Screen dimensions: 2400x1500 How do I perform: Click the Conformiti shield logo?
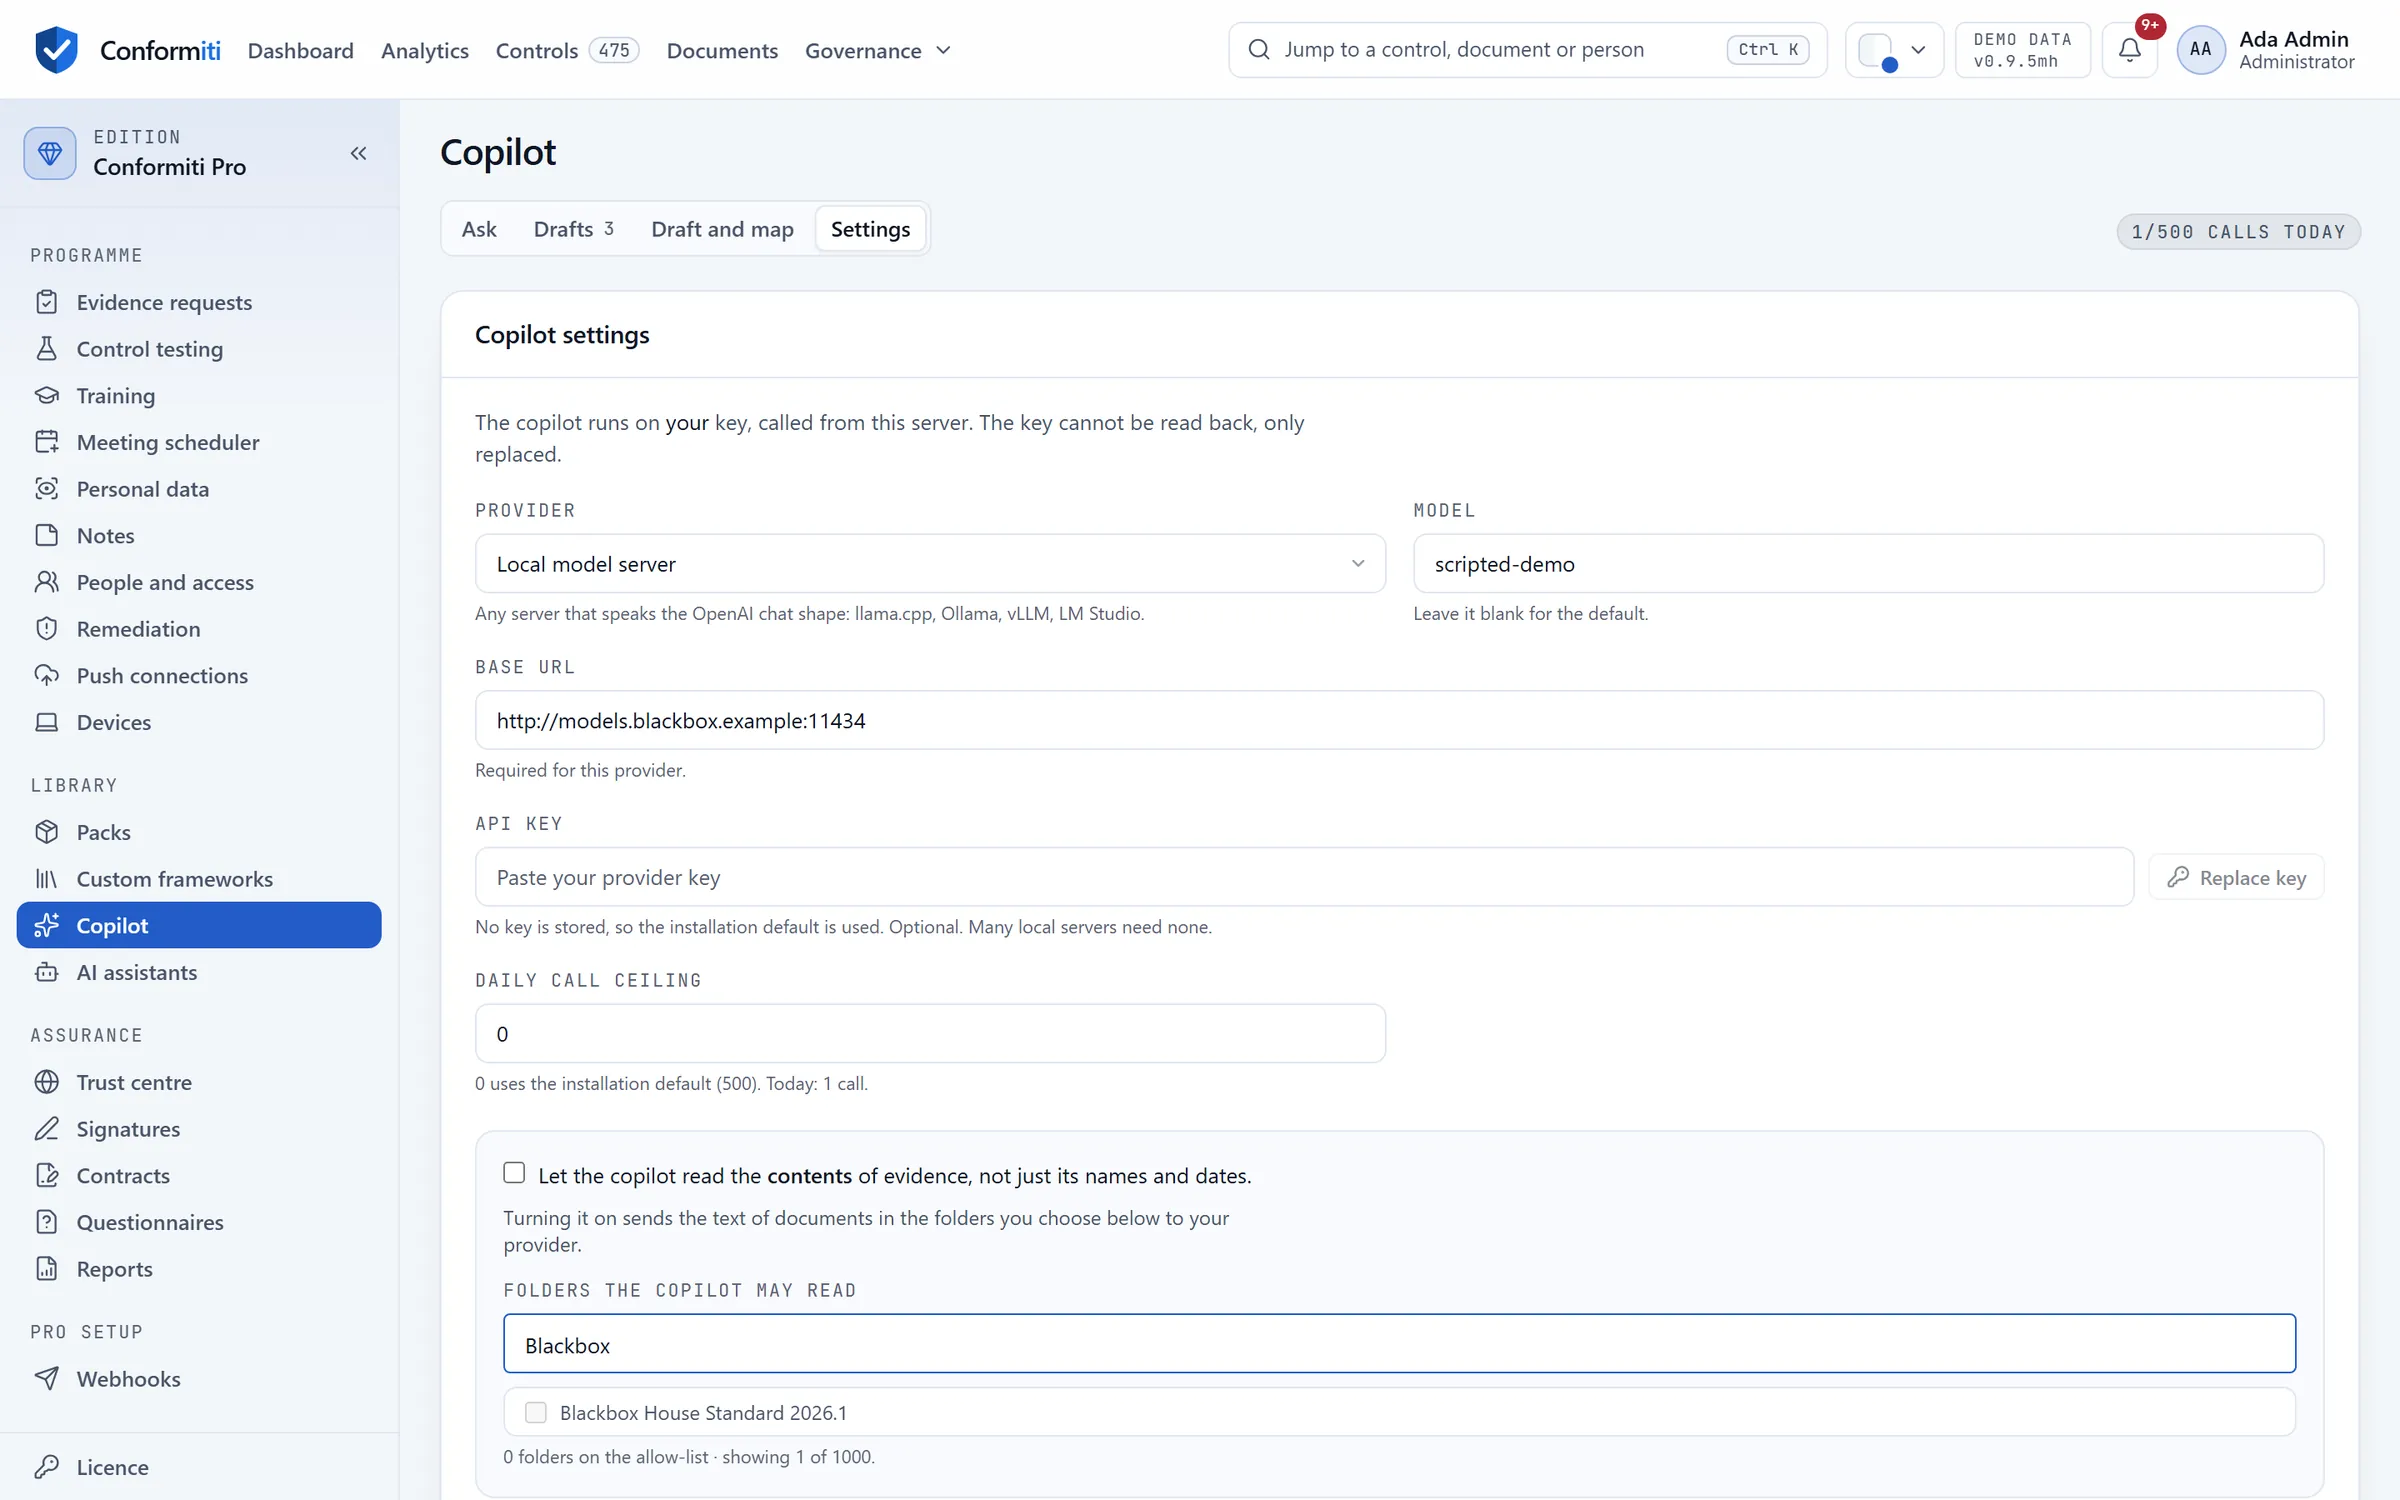56,49
